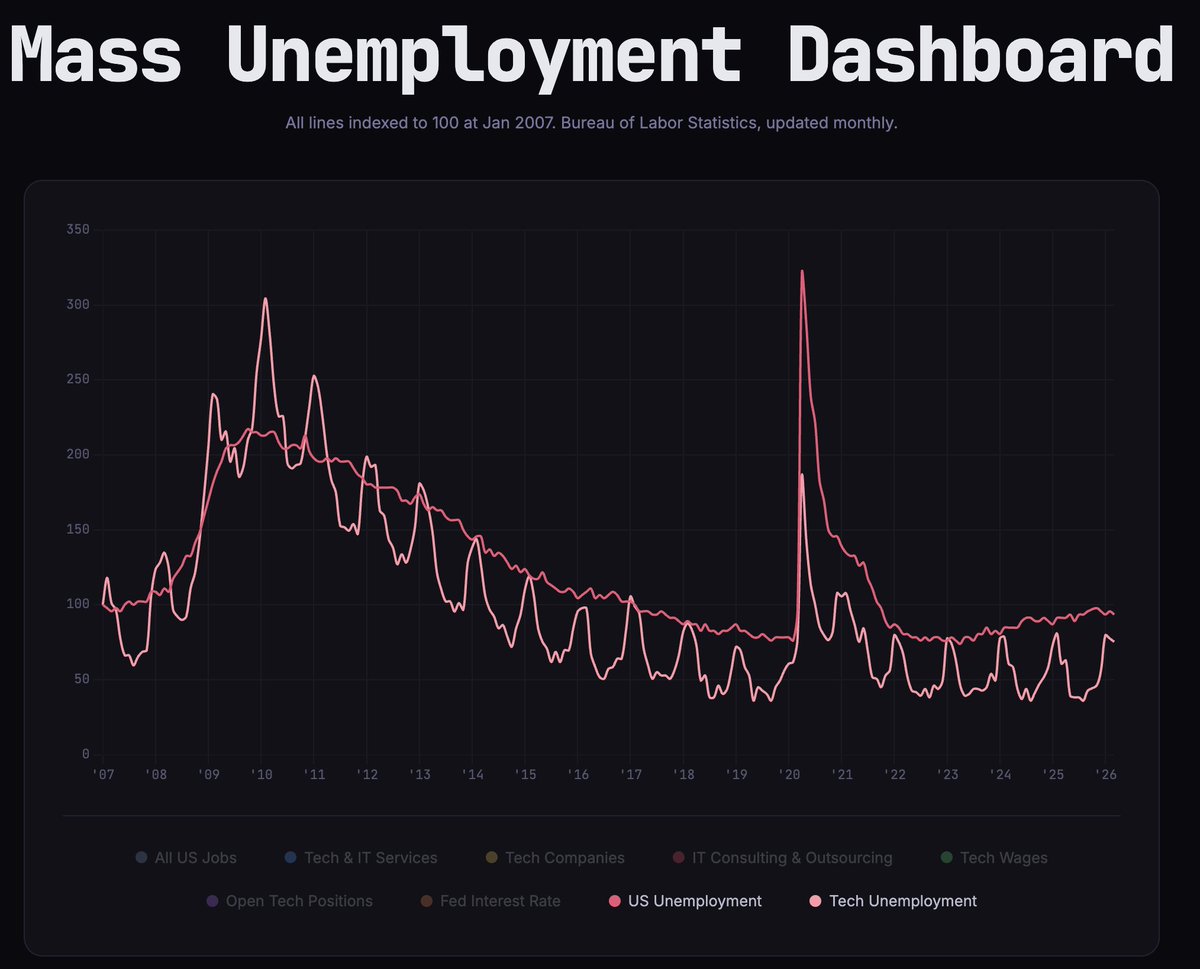This screenshot has width=1200, height=969.
Task: Click the 200 y-axis label
Action: pos(79,454)
